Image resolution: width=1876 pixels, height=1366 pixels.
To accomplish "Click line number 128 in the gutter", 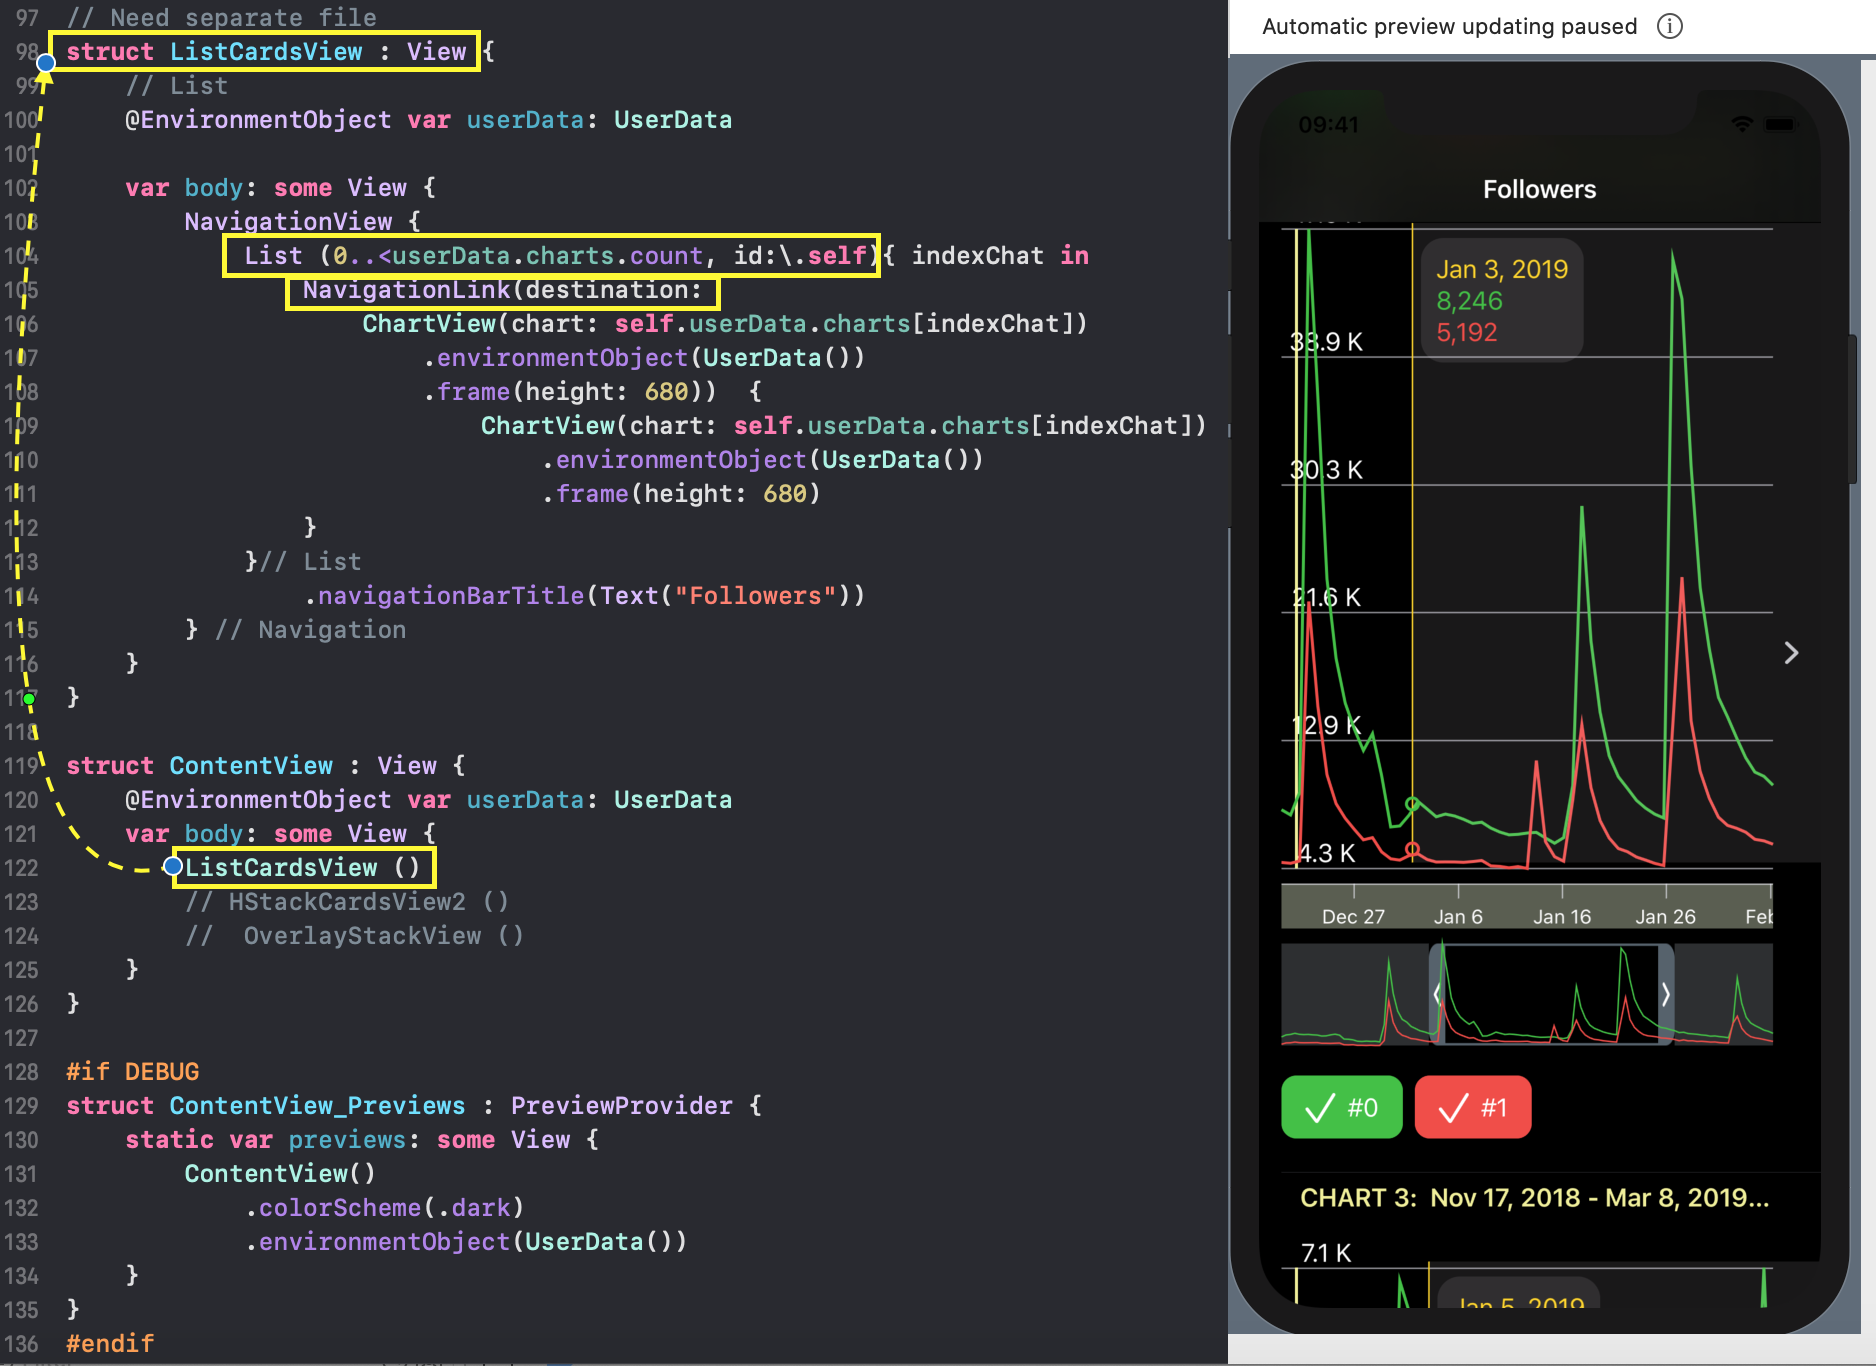I will tap(21, 1072).
